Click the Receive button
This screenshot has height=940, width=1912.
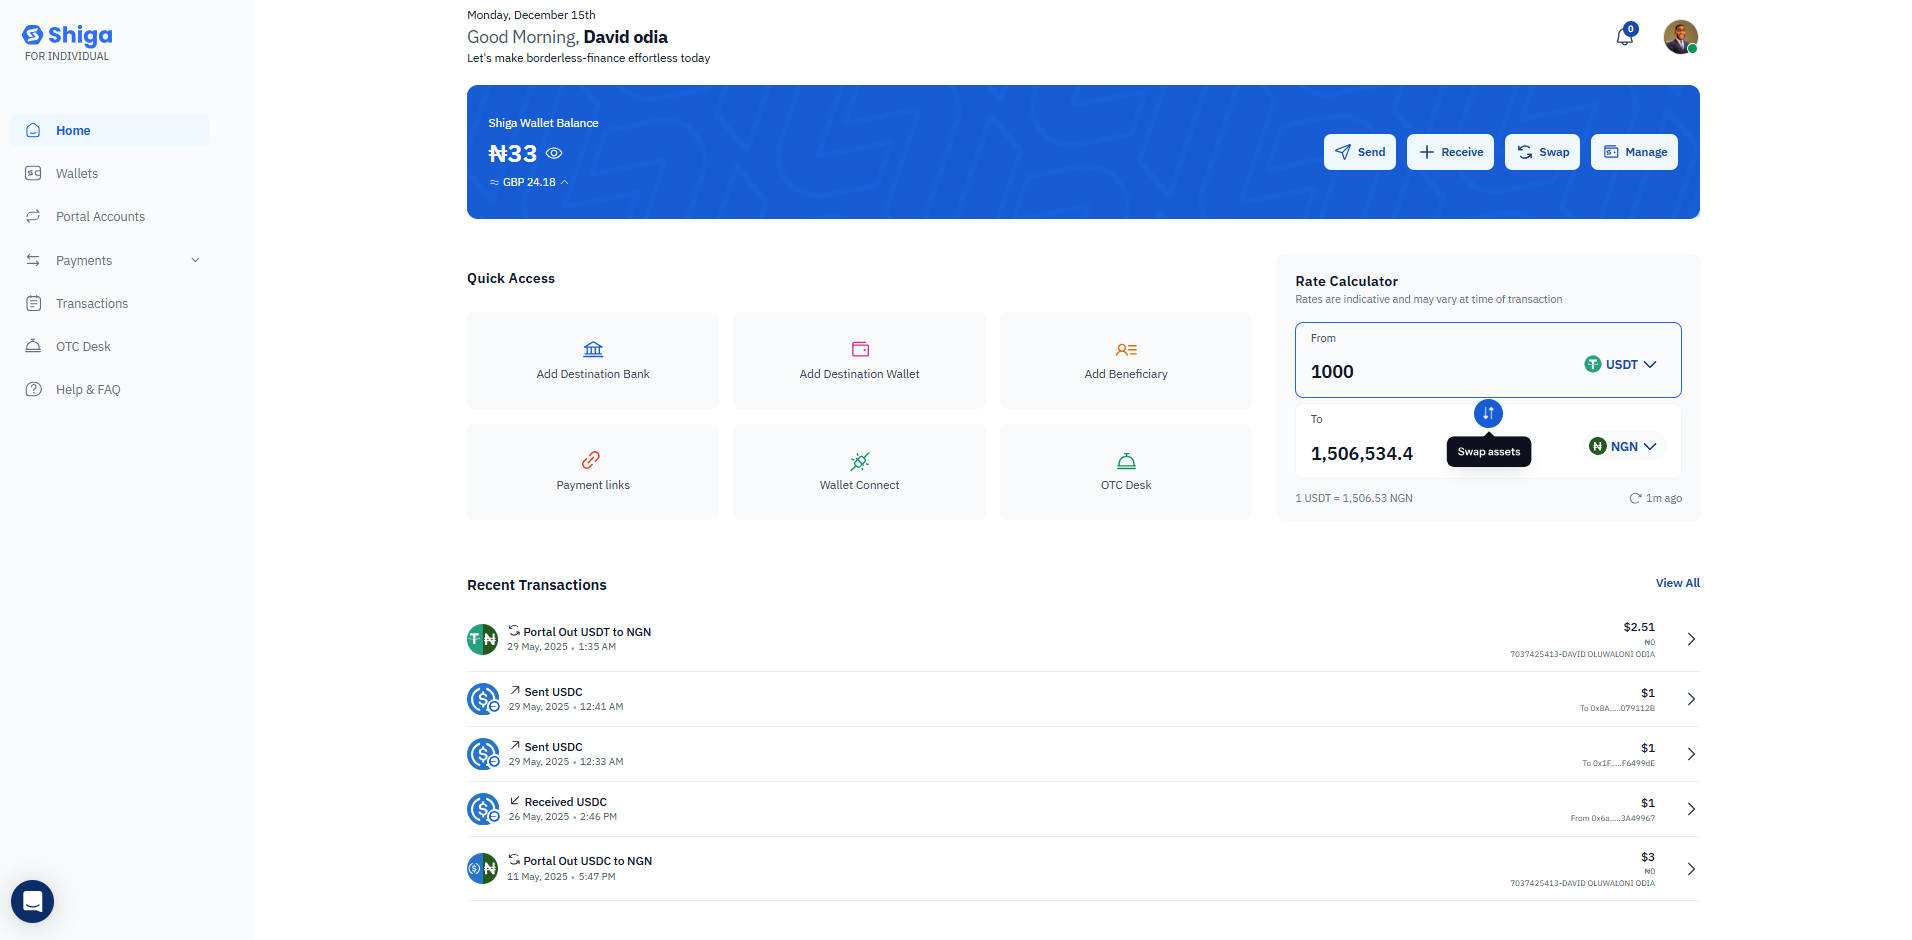click(x=1450, y=152)
